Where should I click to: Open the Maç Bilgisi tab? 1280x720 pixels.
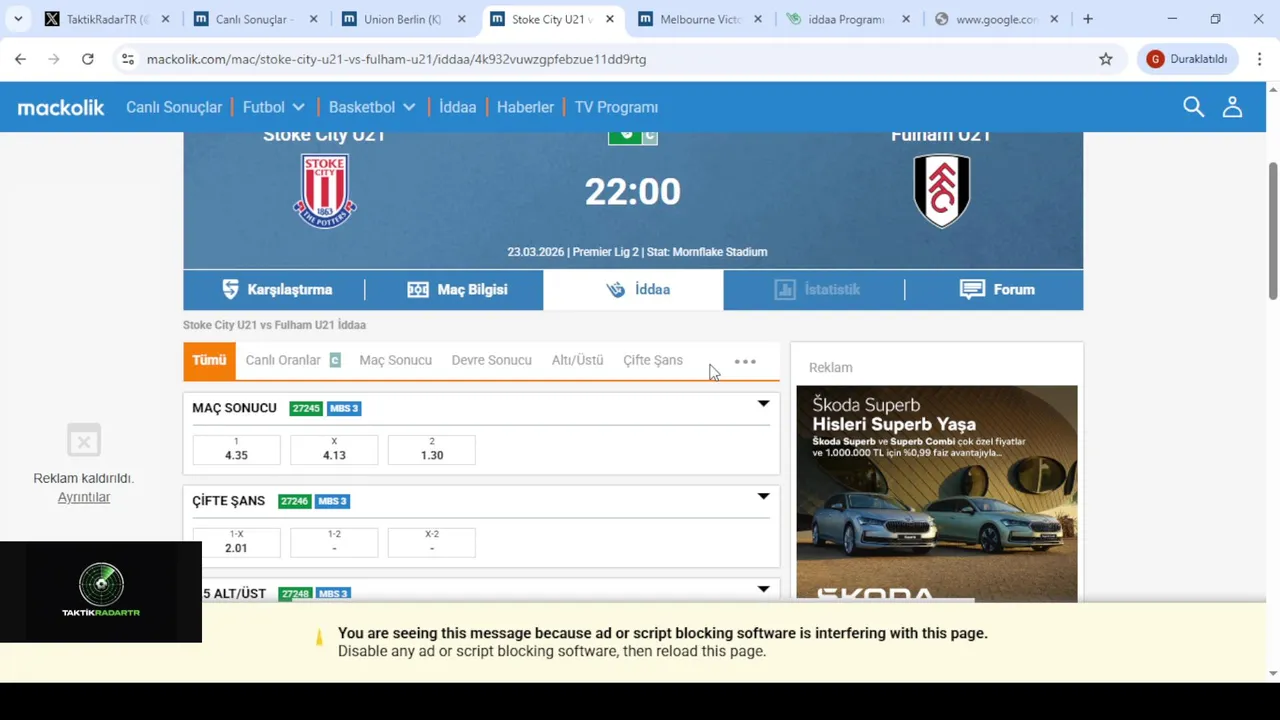(x=457, y=289)
